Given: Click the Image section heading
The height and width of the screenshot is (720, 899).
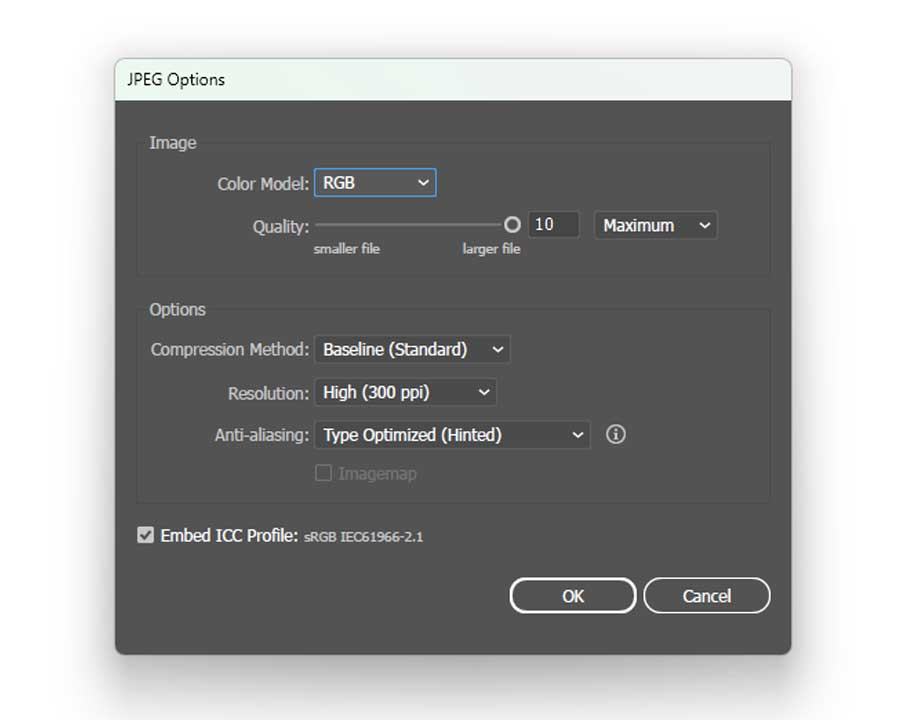Looking at the screenshot, I should (173, 143).
